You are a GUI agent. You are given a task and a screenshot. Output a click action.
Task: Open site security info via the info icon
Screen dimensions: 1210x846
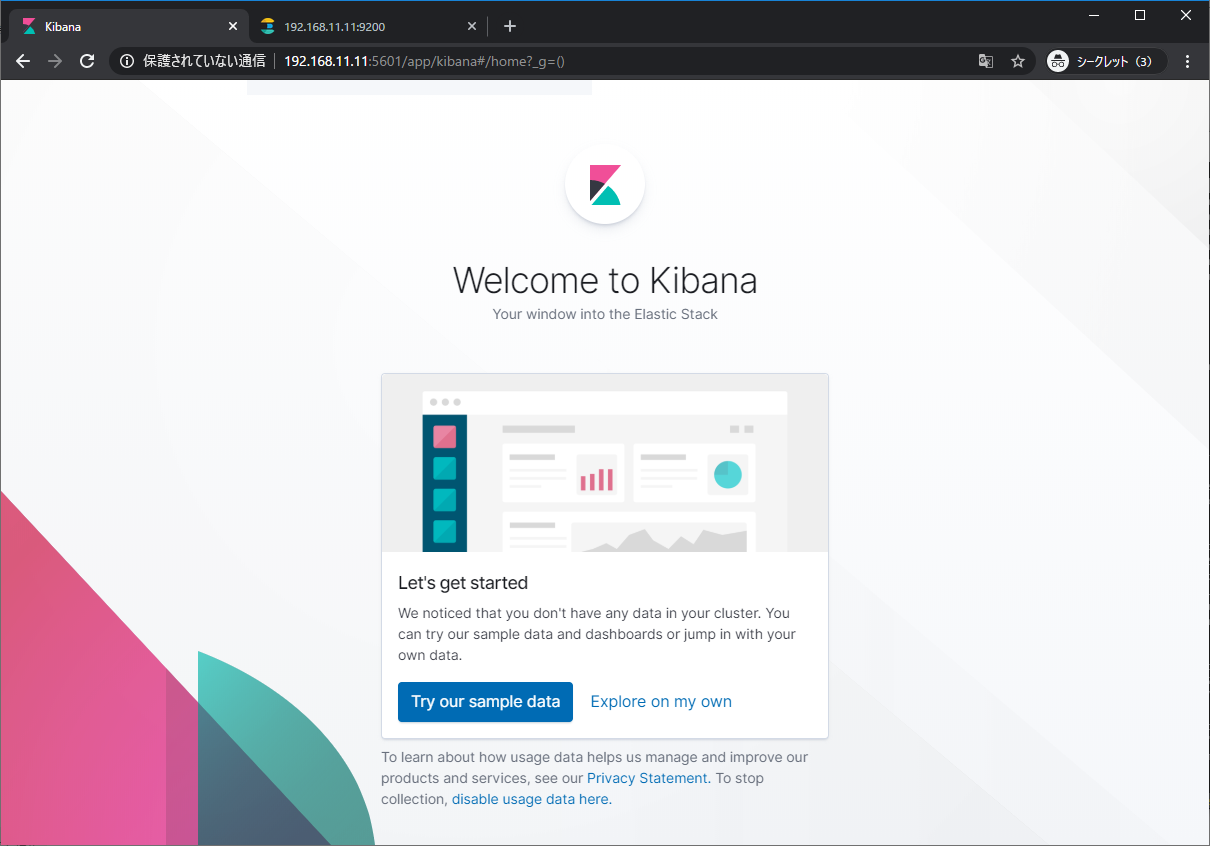126,61
